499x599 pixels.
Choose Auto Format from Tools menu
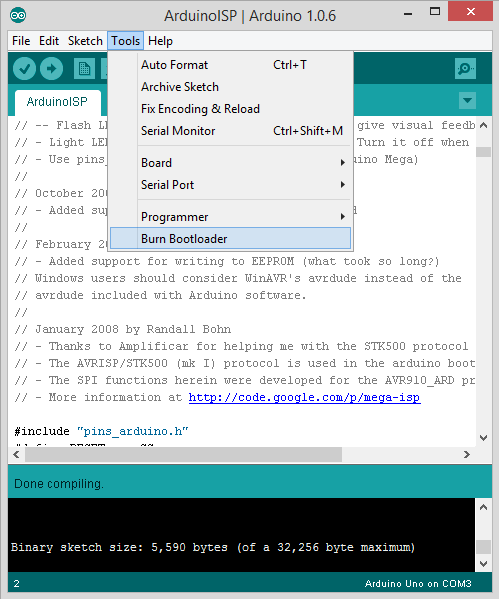point(230,65)
